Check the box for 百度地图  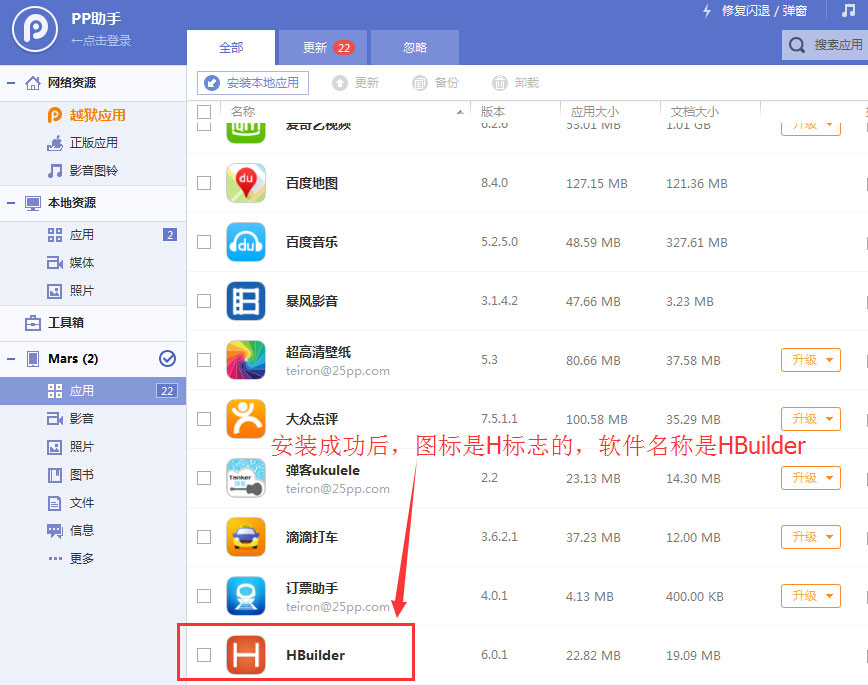(x=204, y=183)
